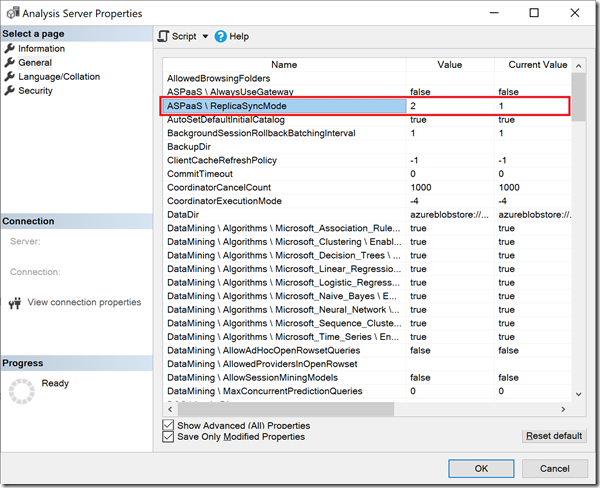Select DataMining \ MaxConcurrentPredictionQueries row
This screenshot has width=600, height=488.
[x=367, y=391]
